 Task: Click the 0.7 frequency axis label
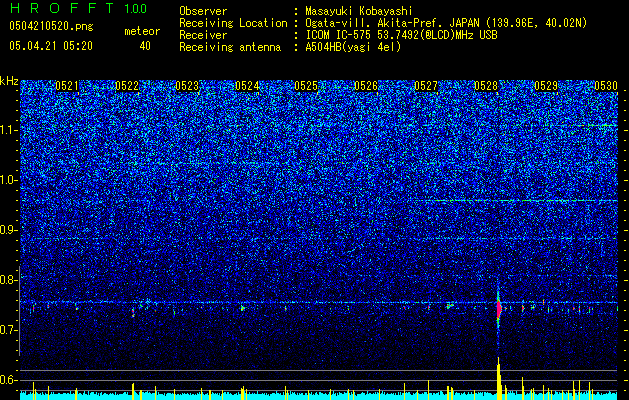8,330
